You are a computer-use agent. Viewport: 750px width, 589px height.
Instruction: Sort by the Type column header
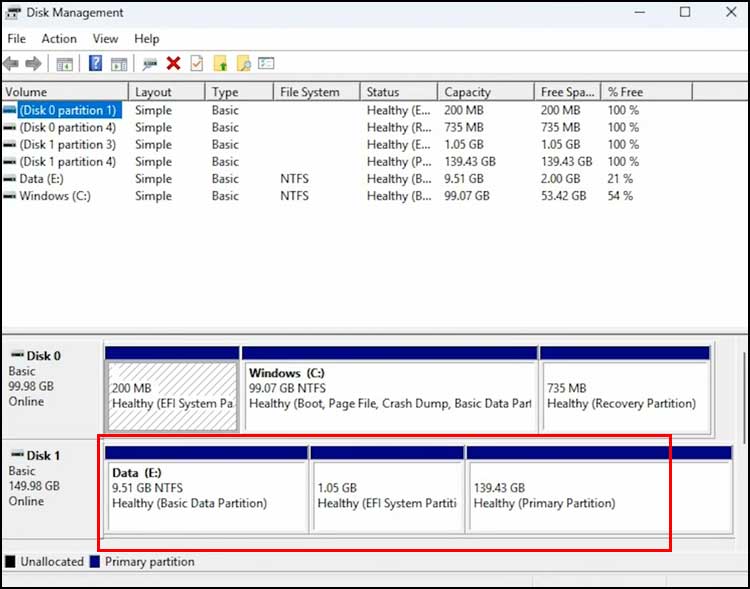(x=239, y=92)
